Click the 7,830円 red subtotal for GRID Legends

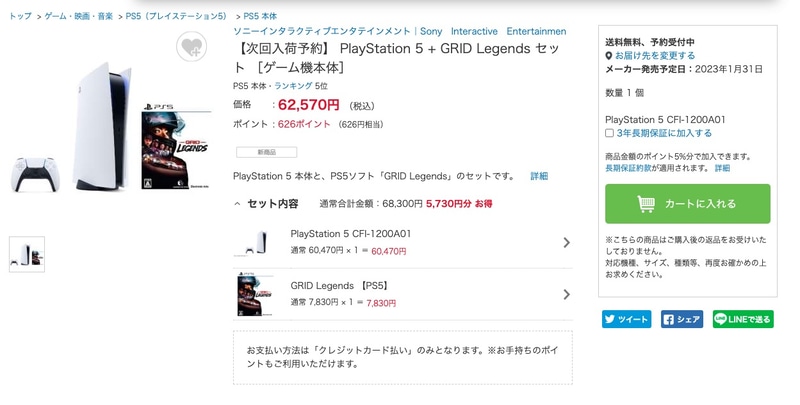[x=381, y=303]
